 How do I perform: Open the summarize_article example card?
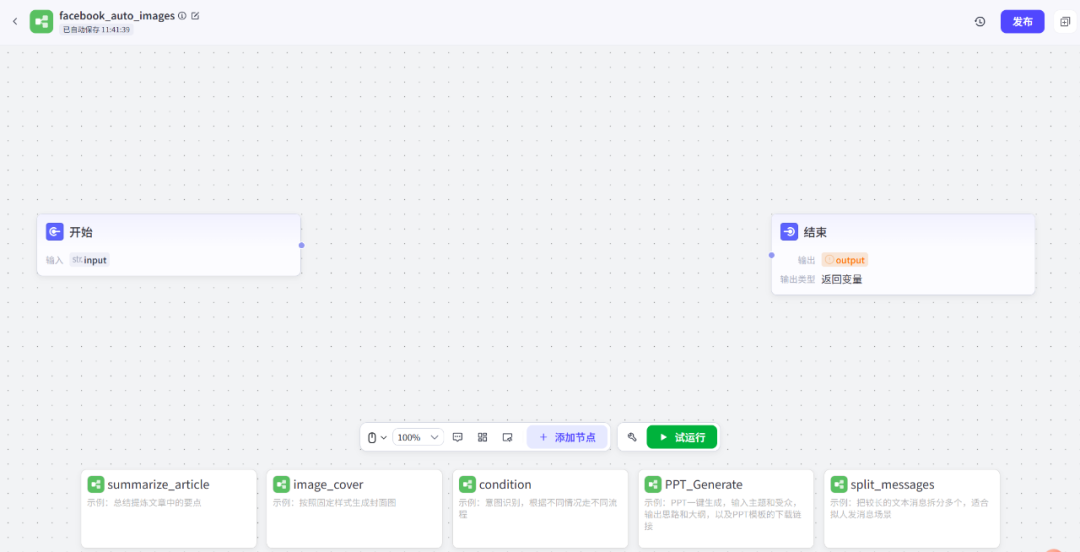(168, 508)
